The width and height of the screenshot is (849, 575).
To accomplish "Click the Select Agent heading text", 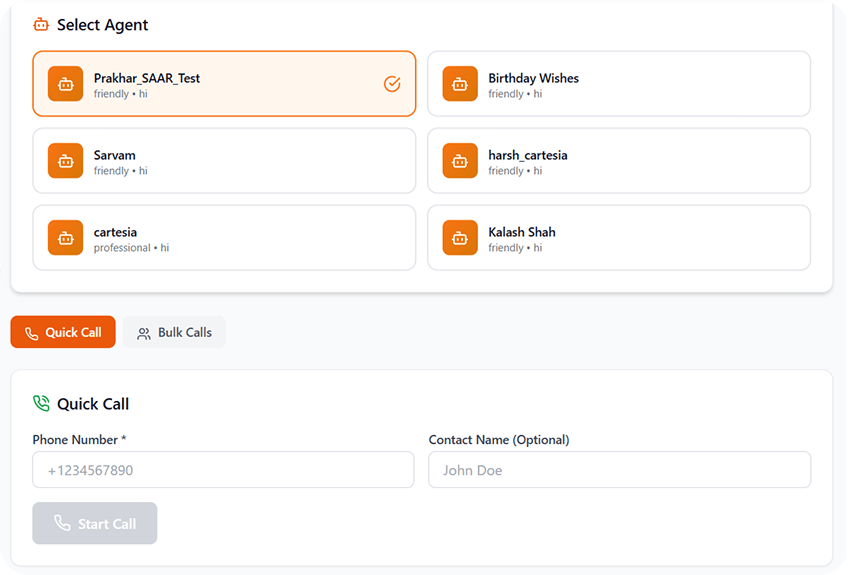I will click(x=102, y=25).
